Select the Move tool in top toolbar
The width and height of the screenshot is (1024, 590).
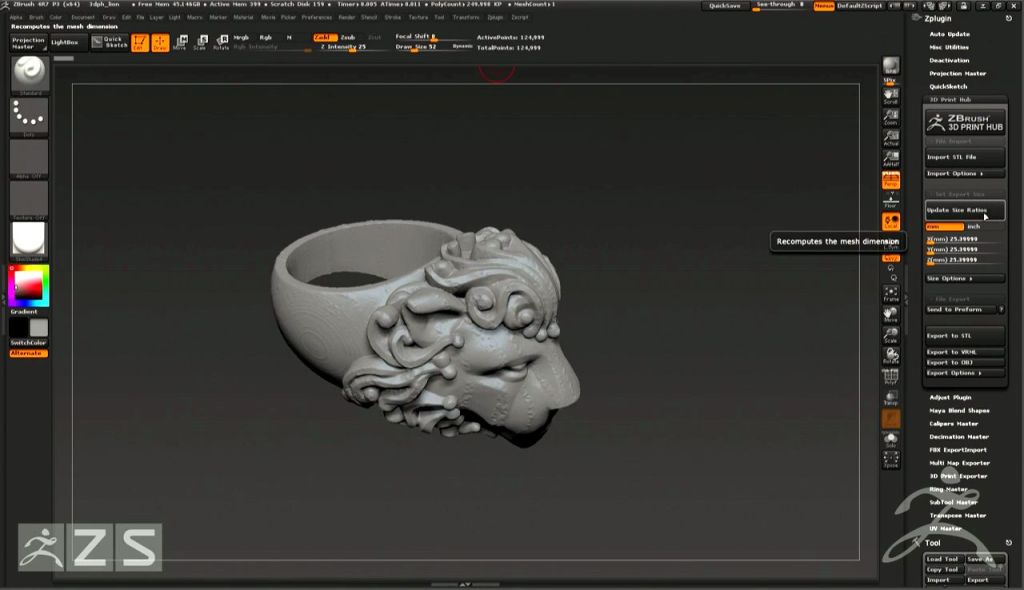pyautogui.click(x=181, y=42)
